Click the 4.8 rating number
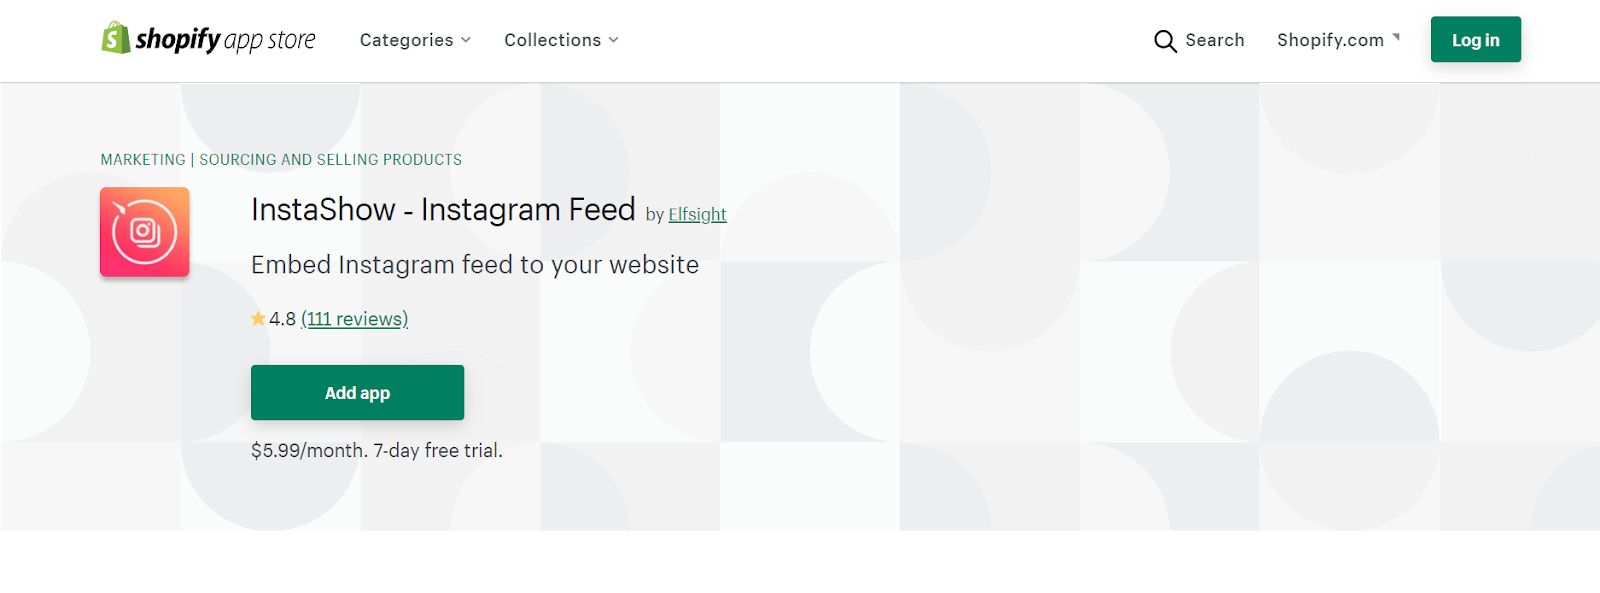 pos(282,319)
